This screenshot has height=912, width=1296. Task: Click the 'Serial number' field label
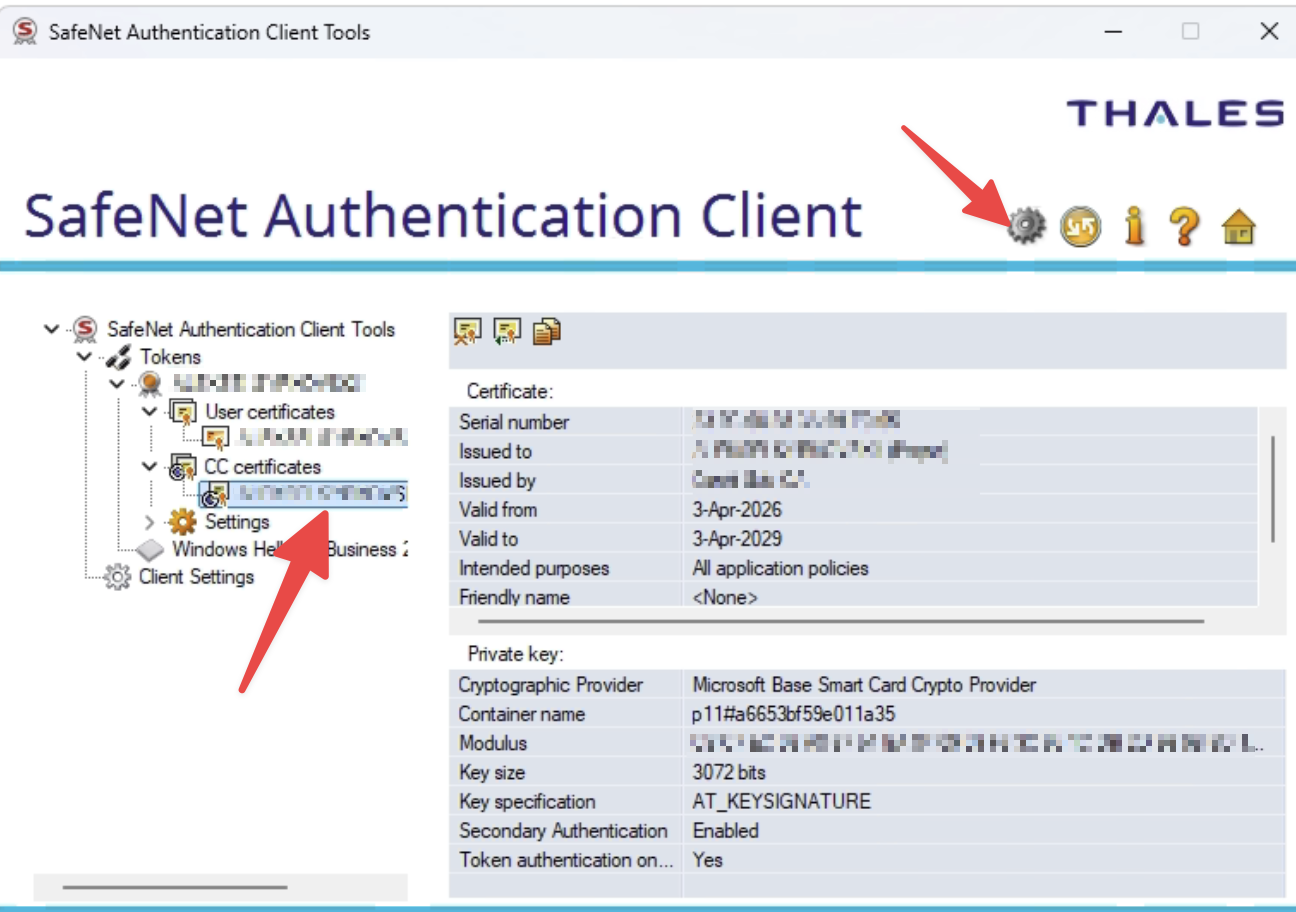coord(513,422)
